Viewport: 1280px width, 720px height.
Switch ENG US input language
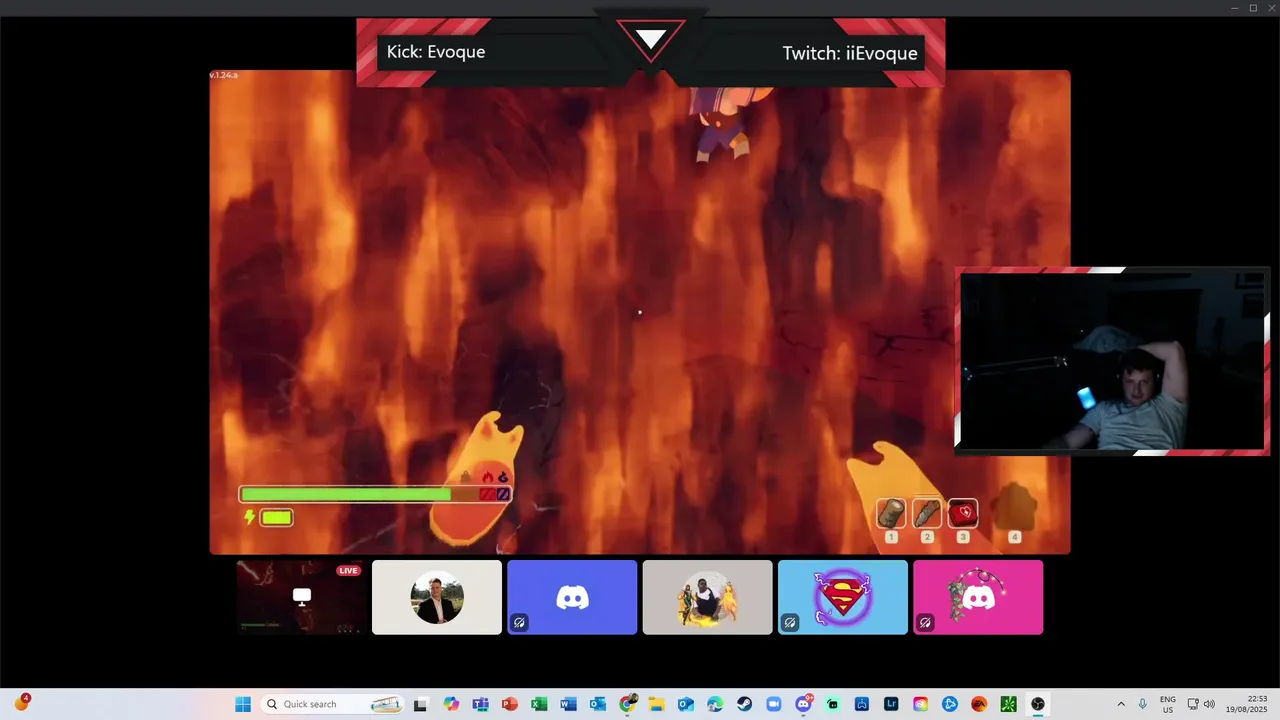click(1168, 704)
